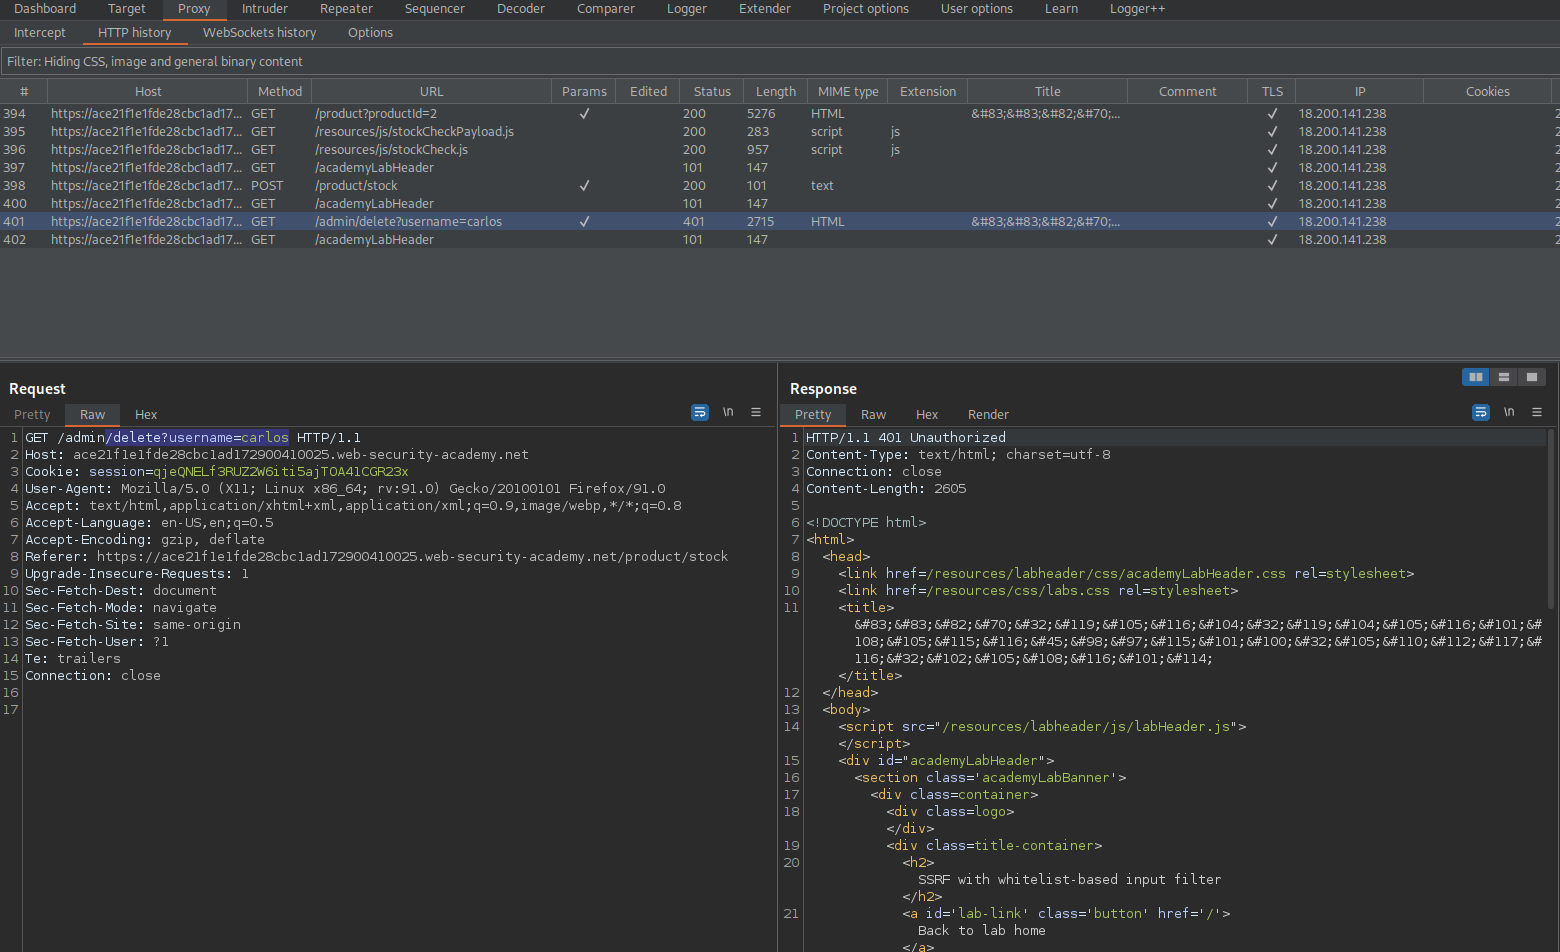The height and width of the screenshot is (952, 1560).
Task: Switch Response view to Raw
Action: (874, 415)
